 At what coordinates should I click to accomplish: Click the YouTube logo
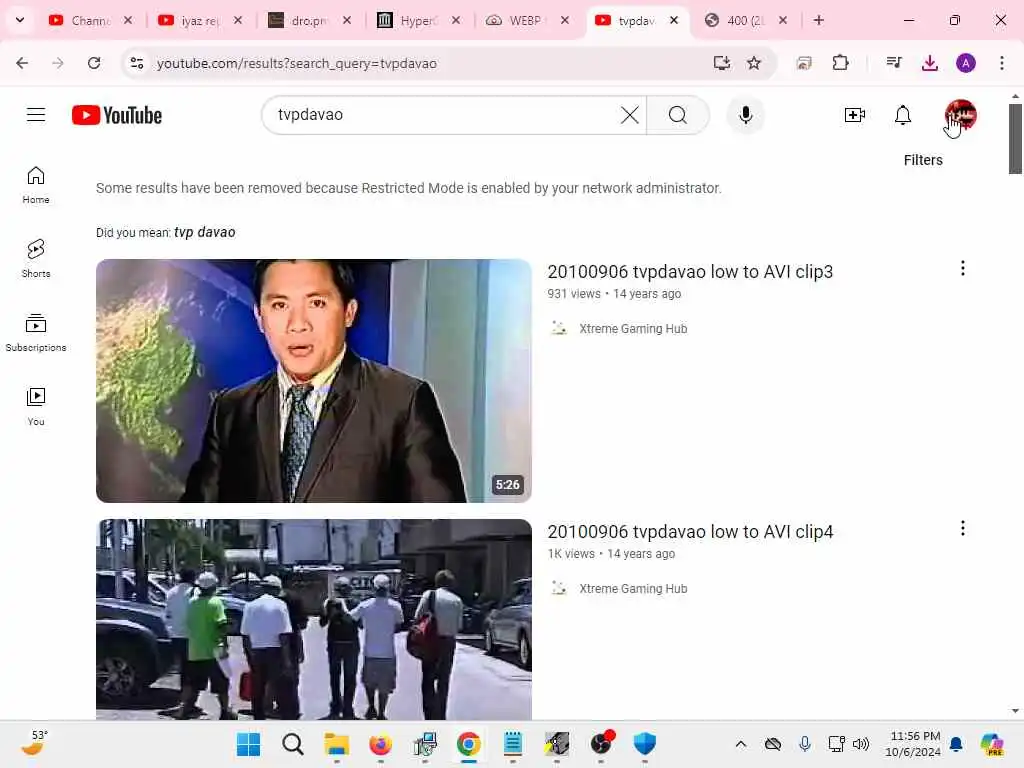(116, 115)
